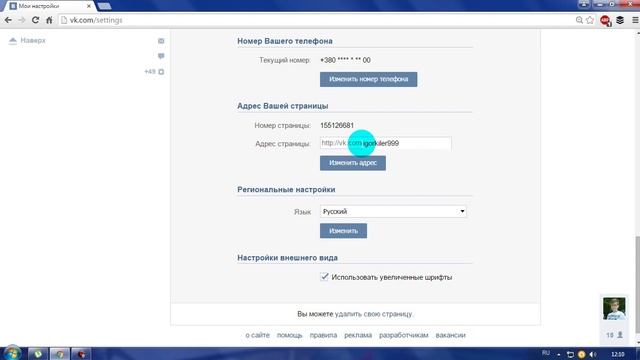640x360 pixels.
Task: Open a new browser tab
Action: 104,6
